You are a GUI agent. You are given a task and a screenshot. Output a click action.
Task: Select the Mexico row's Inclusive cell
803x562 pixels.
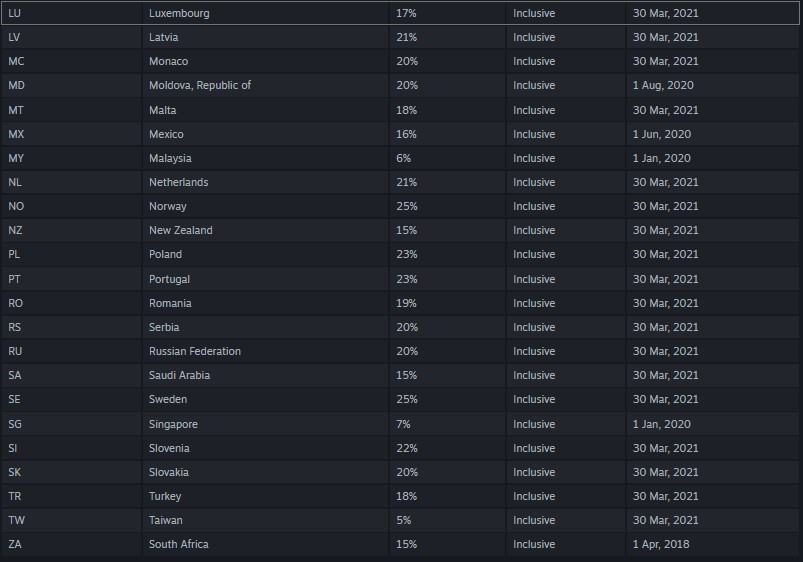(x=566, y=134)
